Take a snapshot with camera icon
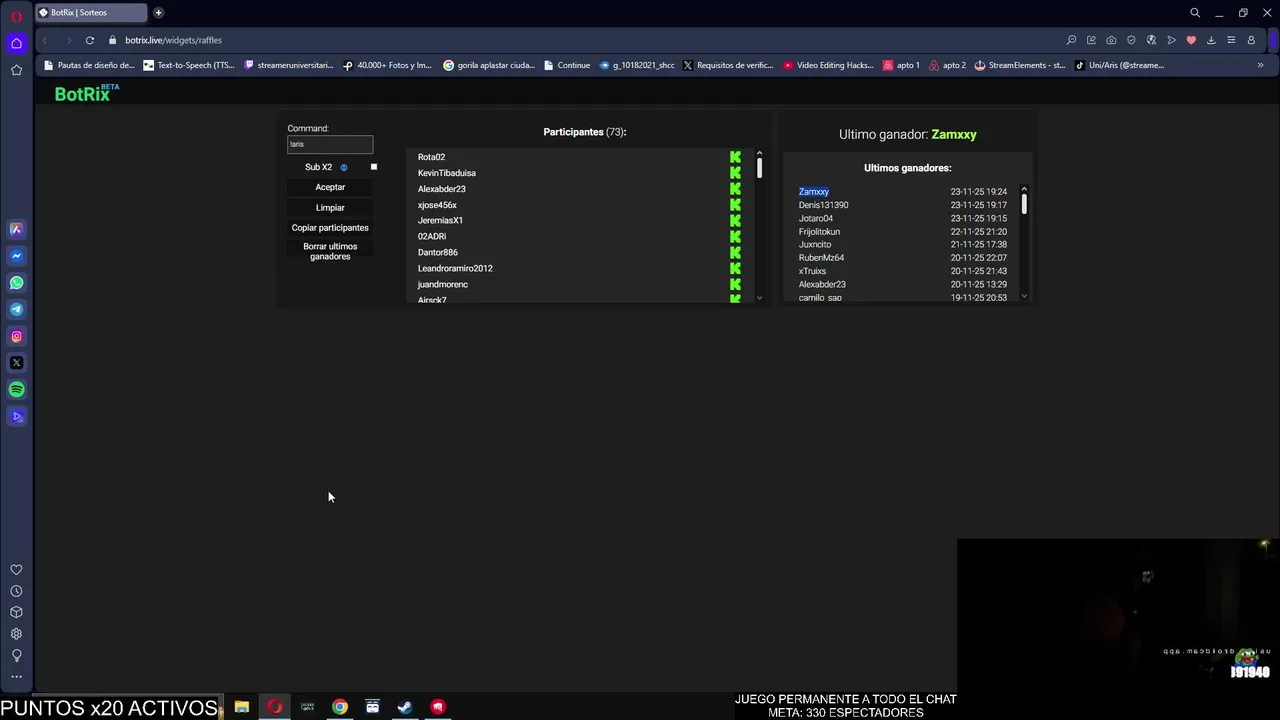 pyautogui.click(x=1111, y=40)
